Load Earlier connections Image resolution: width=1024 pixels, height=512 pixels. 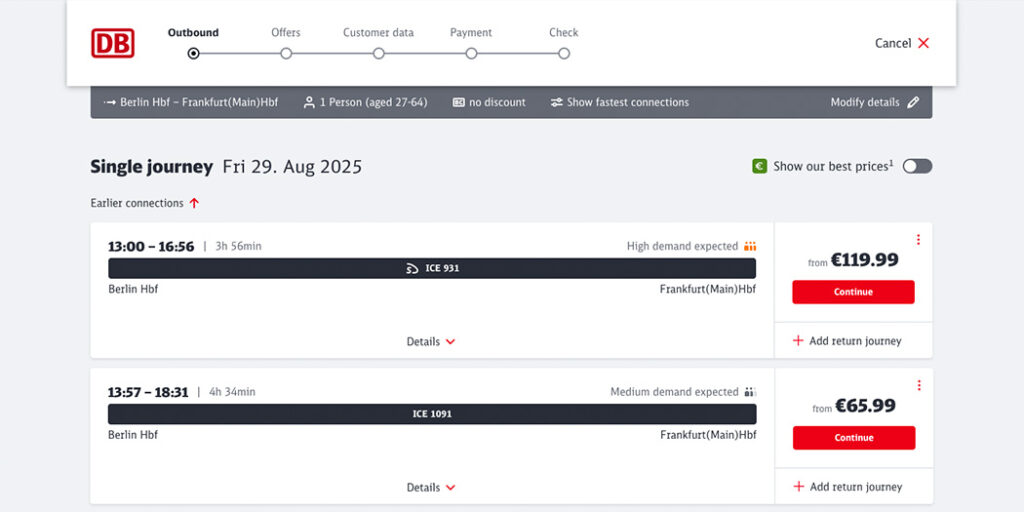coord(145,203)
